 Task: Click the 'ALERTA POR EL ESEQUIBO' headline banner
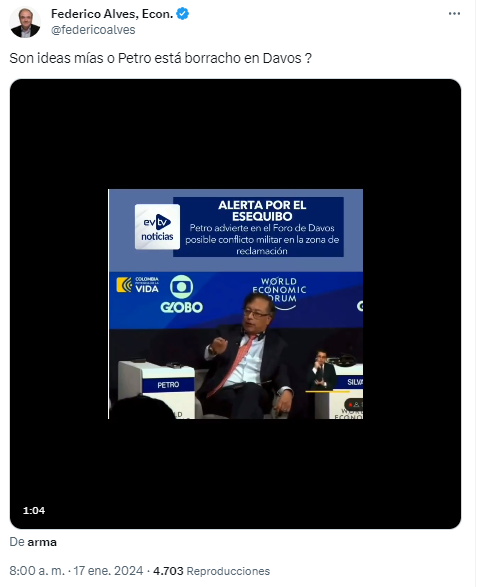pos(262,211)
